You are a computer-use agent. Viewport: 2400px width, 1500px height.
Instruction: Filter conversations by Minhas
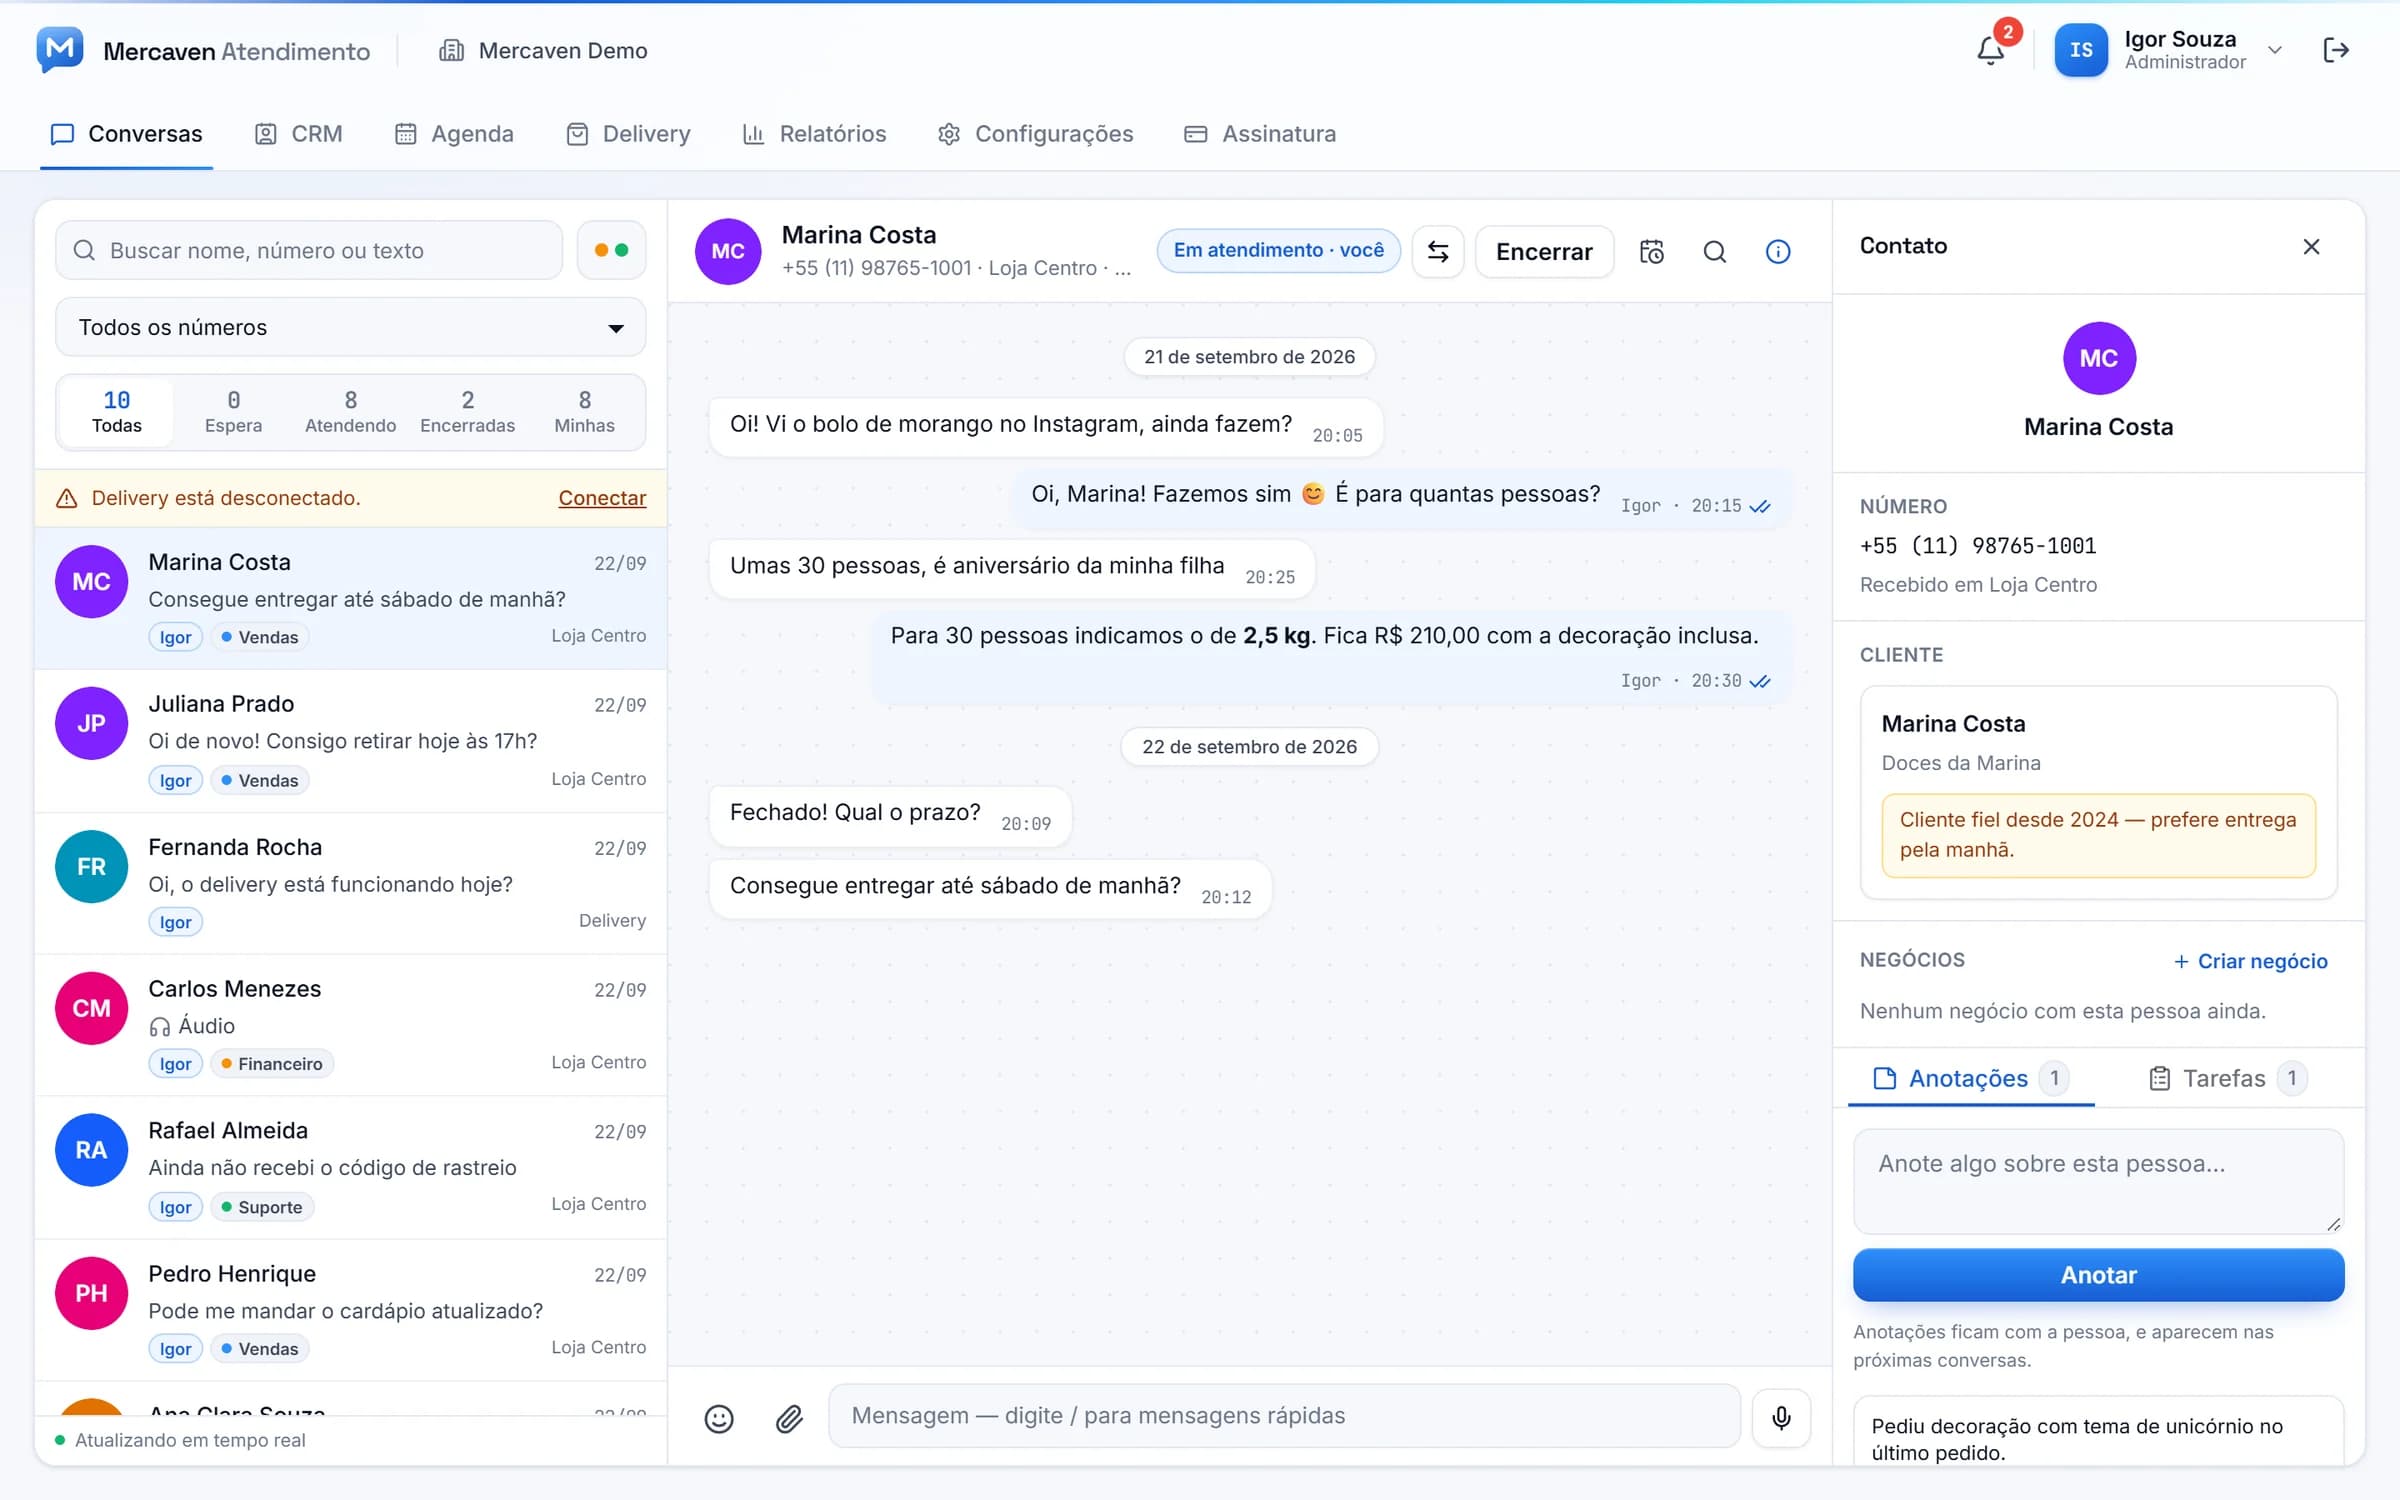point(584,412)
